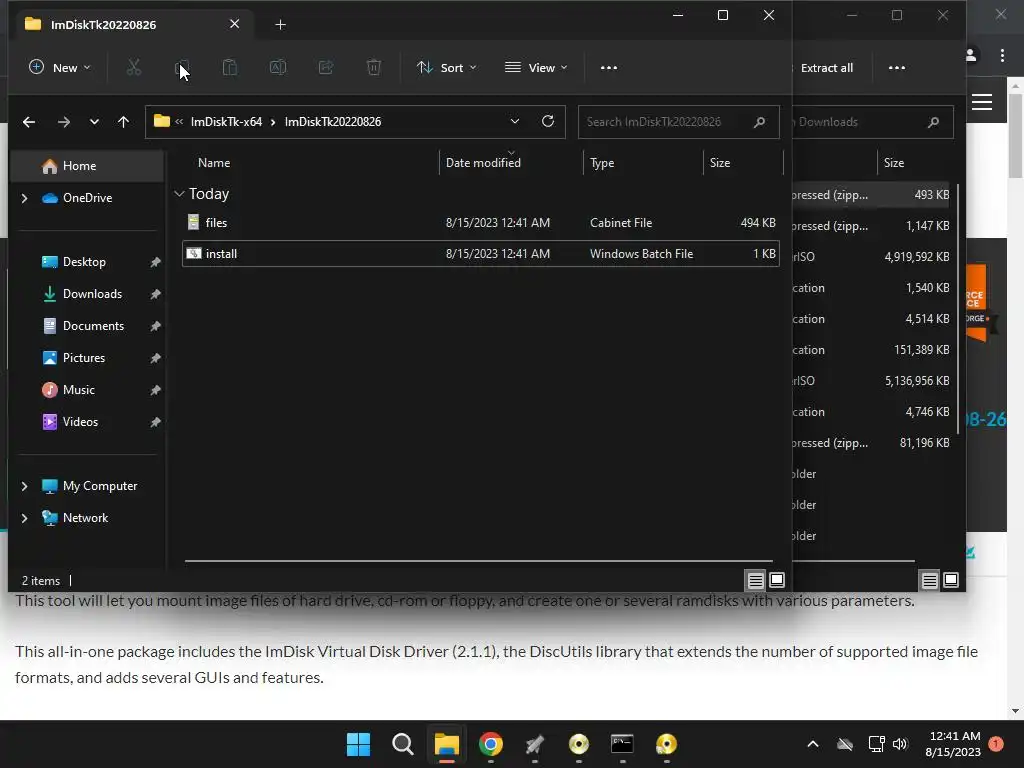The image size is (1024, 768).
Task: Open the ellipsis menu in Downloads window
Action: coord(897,67)
